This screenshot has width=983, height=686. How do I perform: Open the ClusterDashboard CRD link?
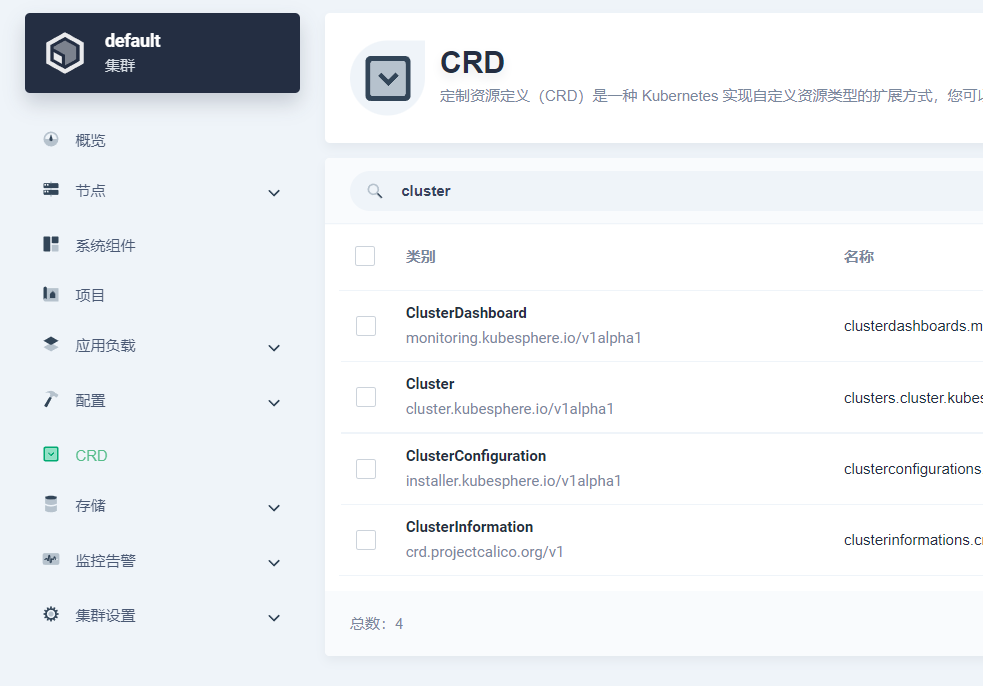tap(466, 313)
